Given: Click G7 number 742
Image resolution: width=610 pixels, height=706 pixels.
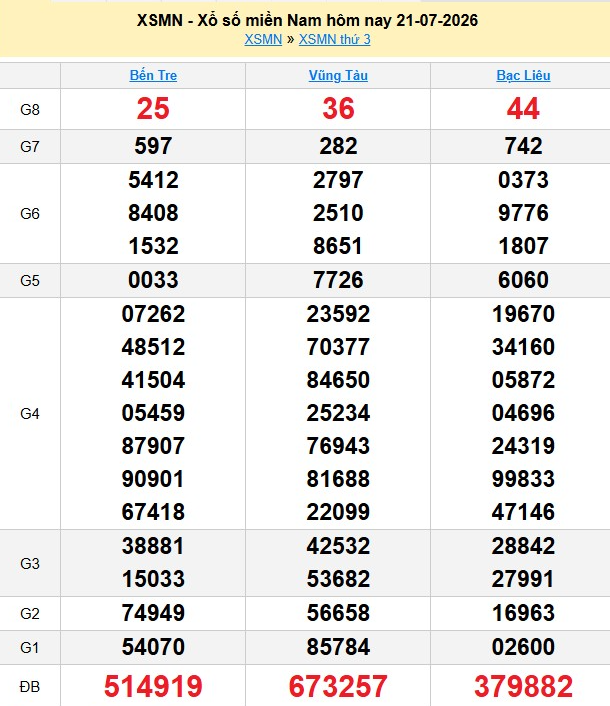Looking at the screenshot, I should 523,146.
